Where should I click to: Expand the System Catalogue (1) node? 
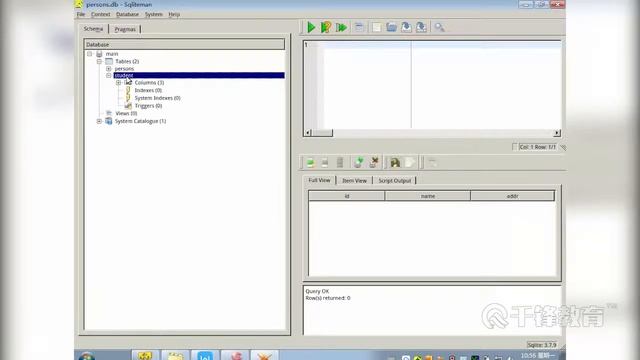pyautogui.click(x=99, y=121)
